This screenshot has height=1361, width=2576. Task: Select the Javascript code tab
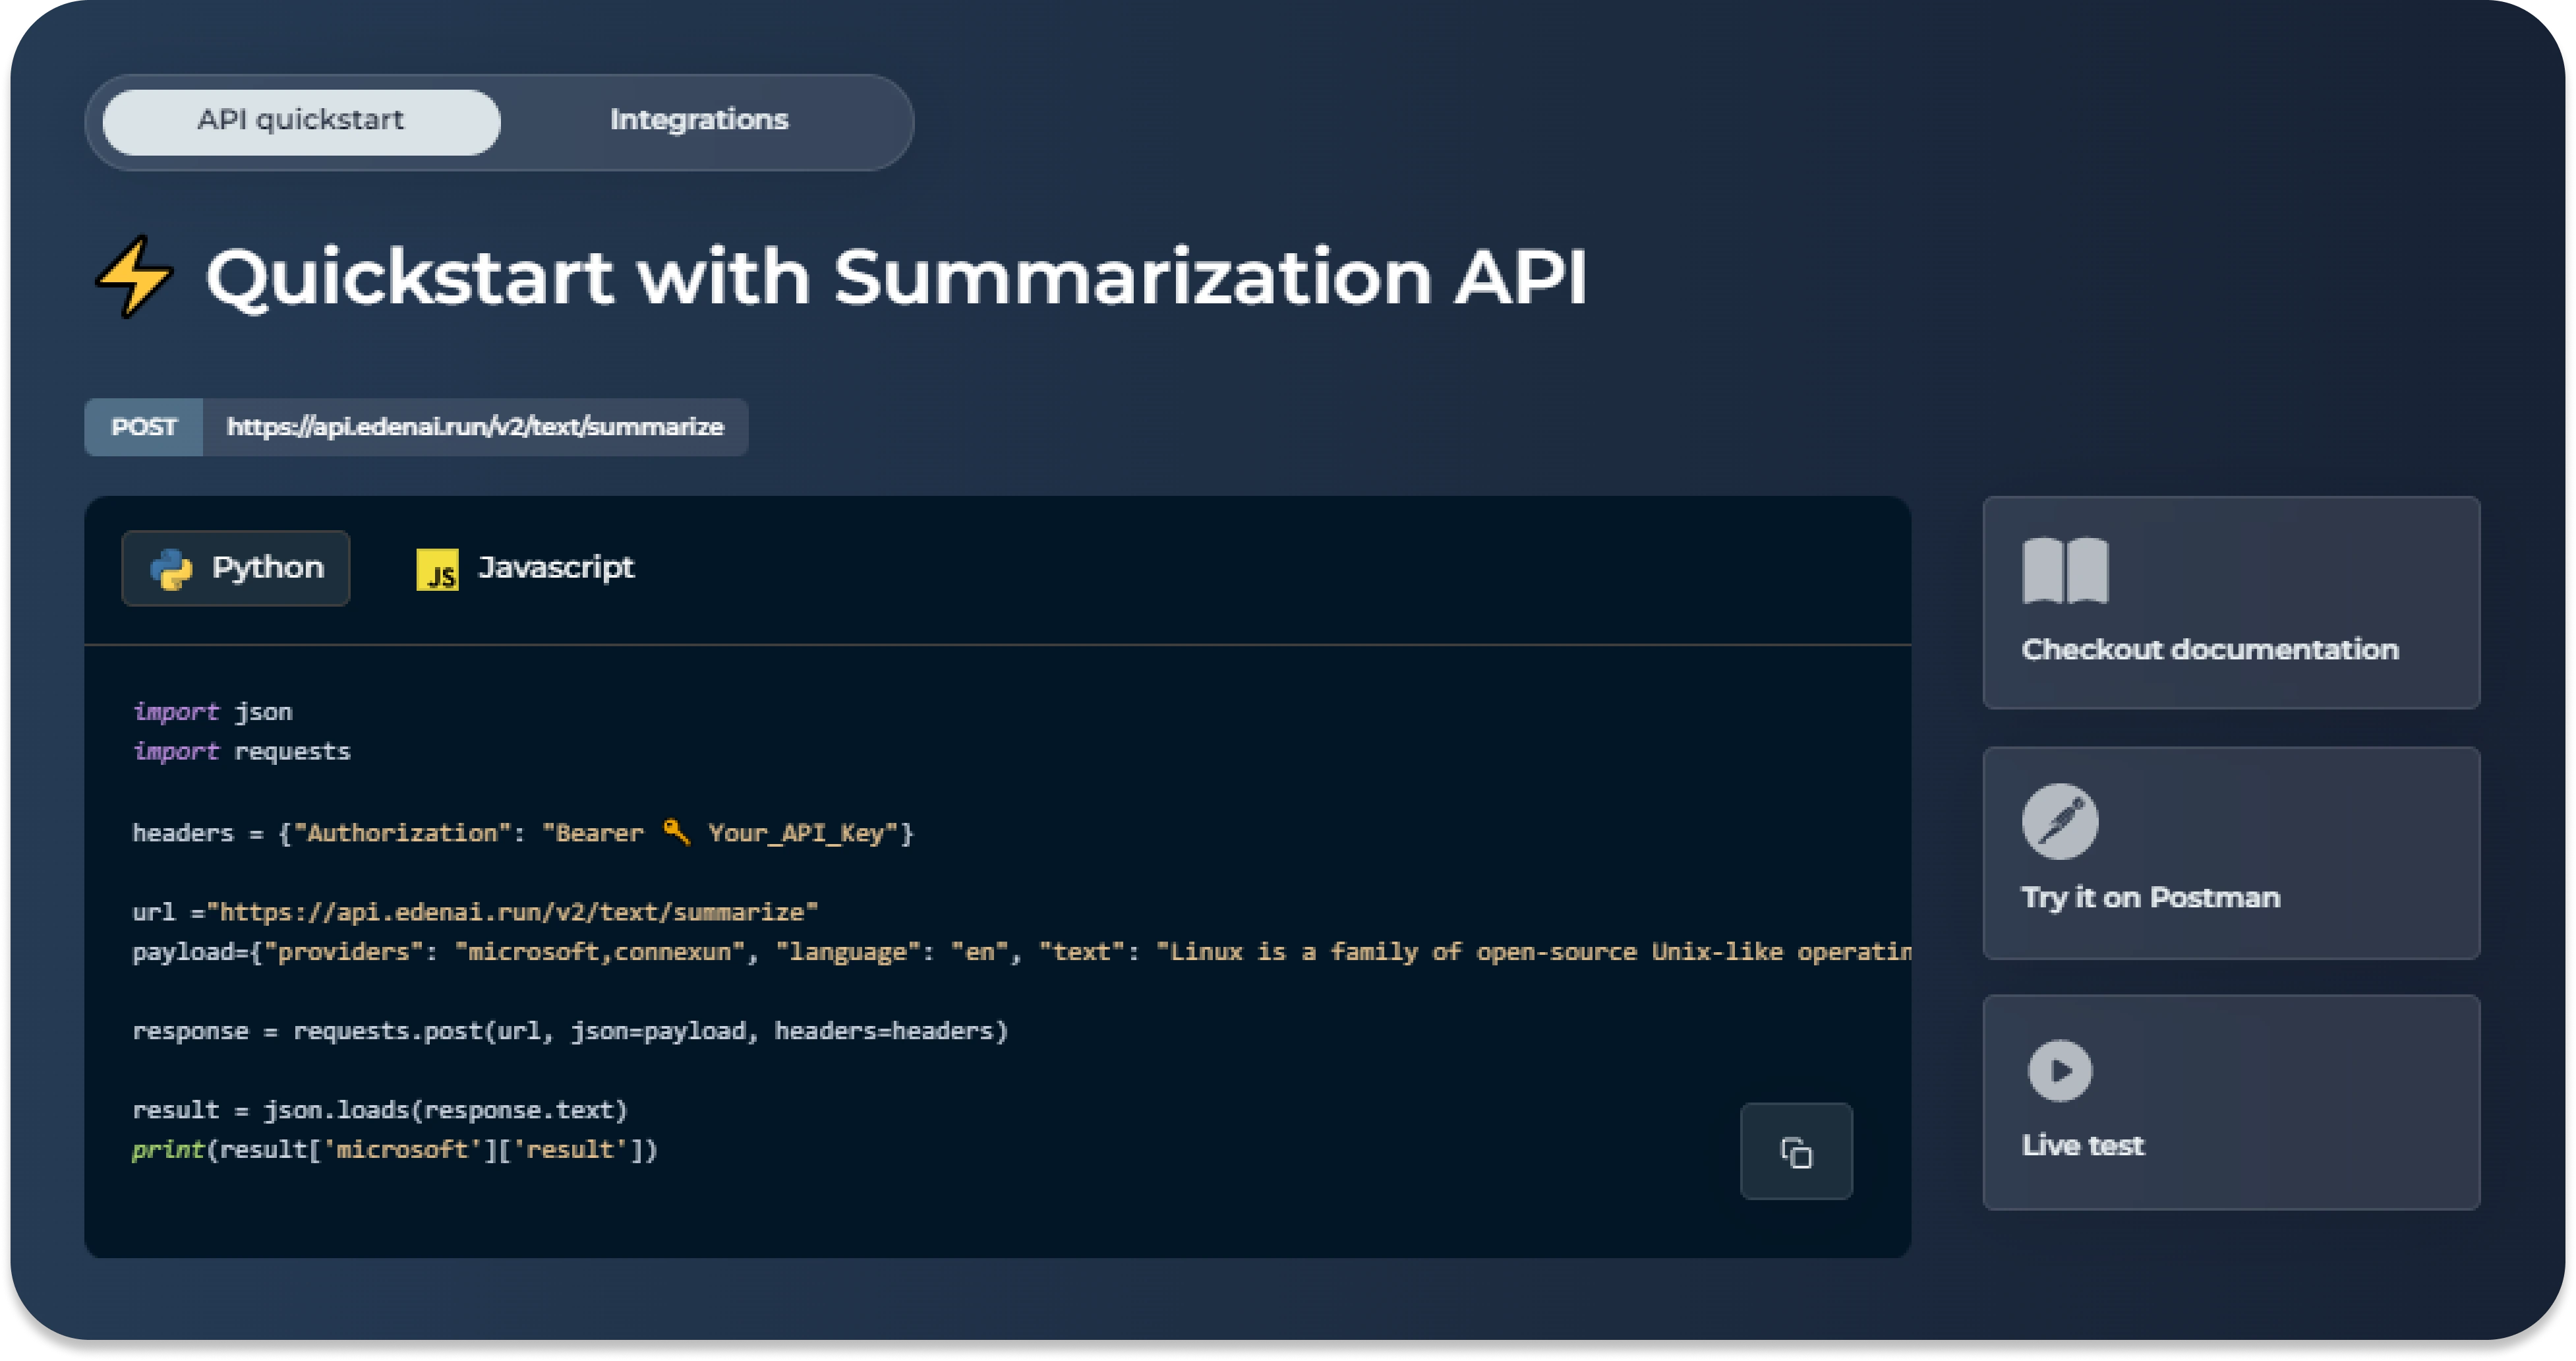(525, 568)
